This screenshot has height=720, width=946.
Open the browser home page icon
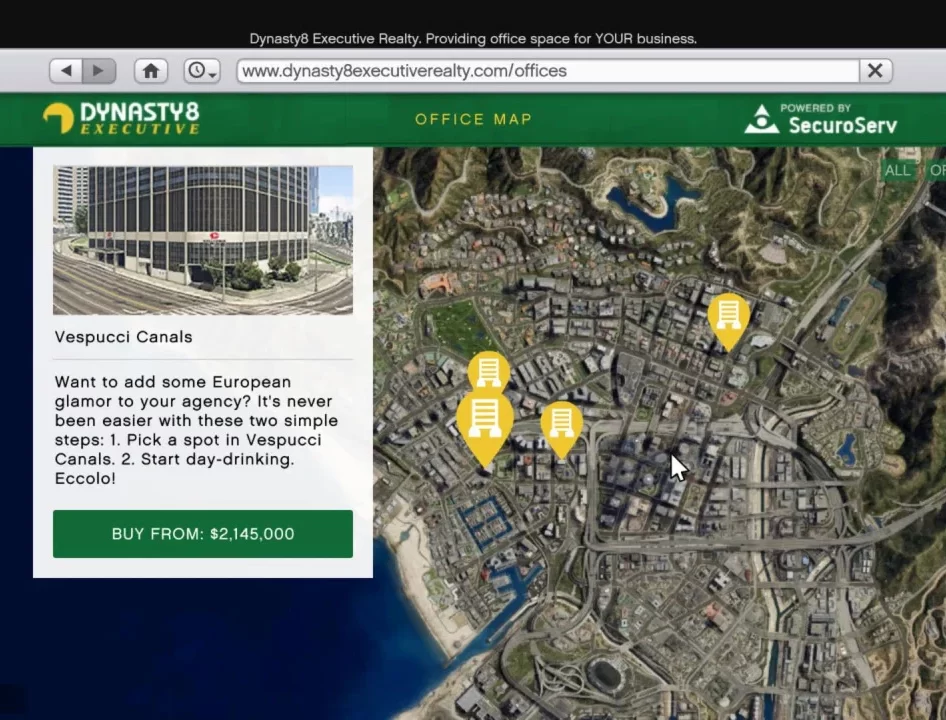151,71
